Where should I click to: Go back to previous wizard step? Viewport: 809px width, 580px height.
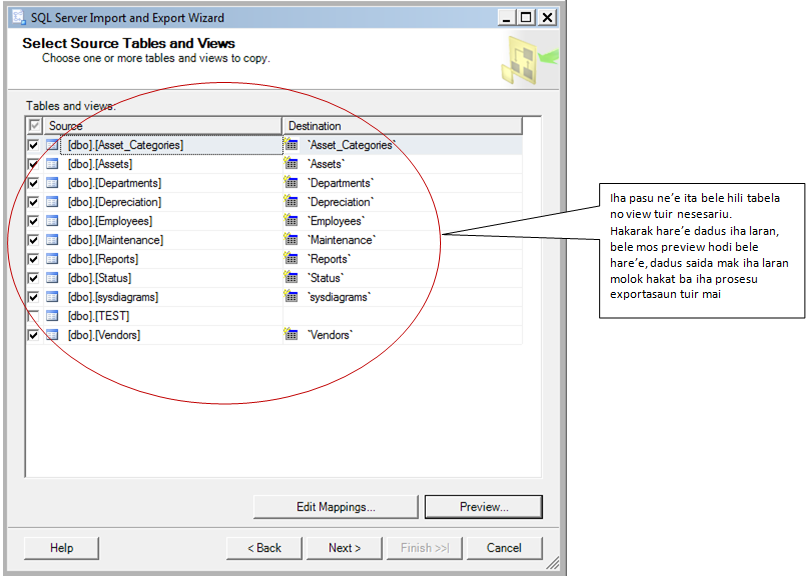[264, 548]
